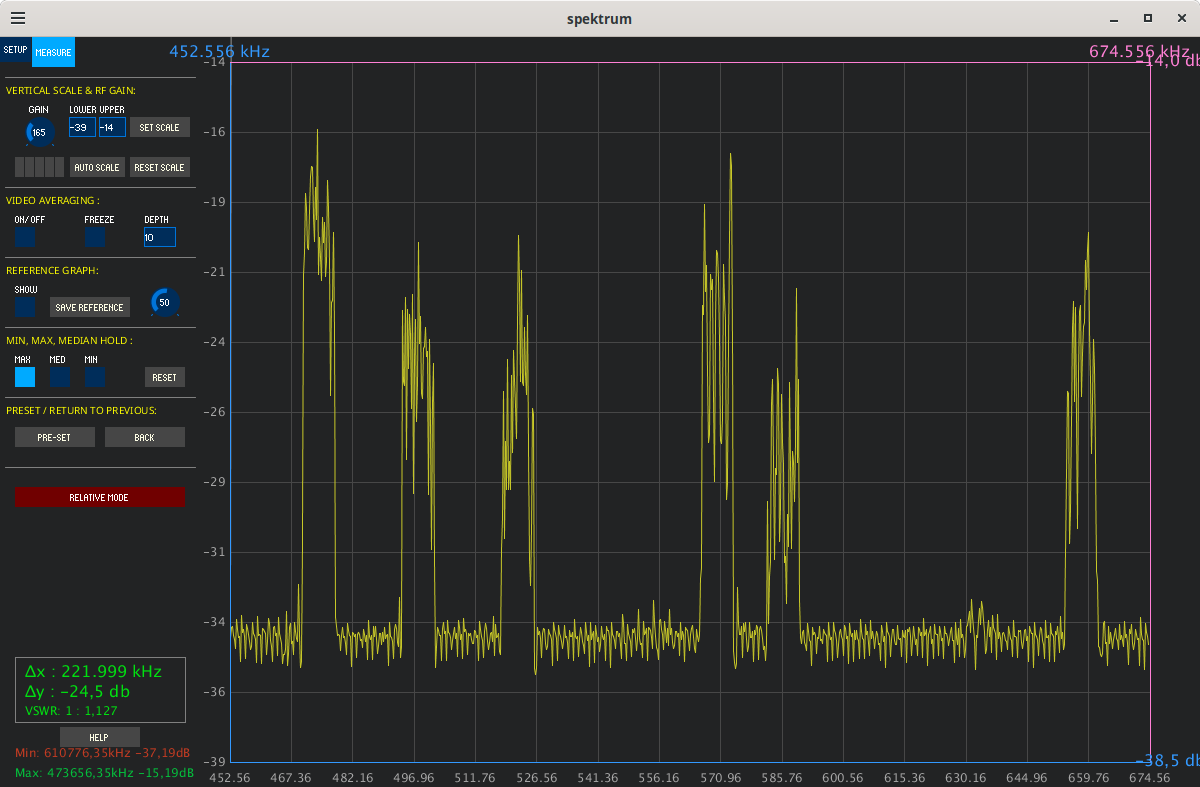Maximize the spektrum window
1200x787 pixels.
point(1148,18)
